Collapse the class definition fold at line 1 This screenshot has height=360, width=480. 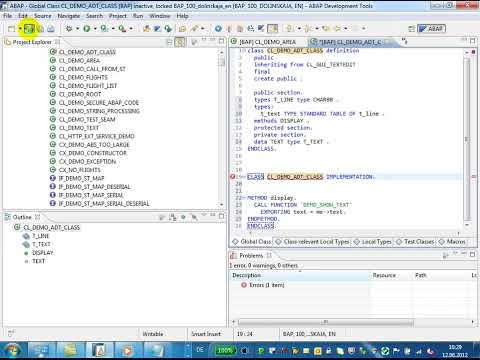tap(244, 51)
